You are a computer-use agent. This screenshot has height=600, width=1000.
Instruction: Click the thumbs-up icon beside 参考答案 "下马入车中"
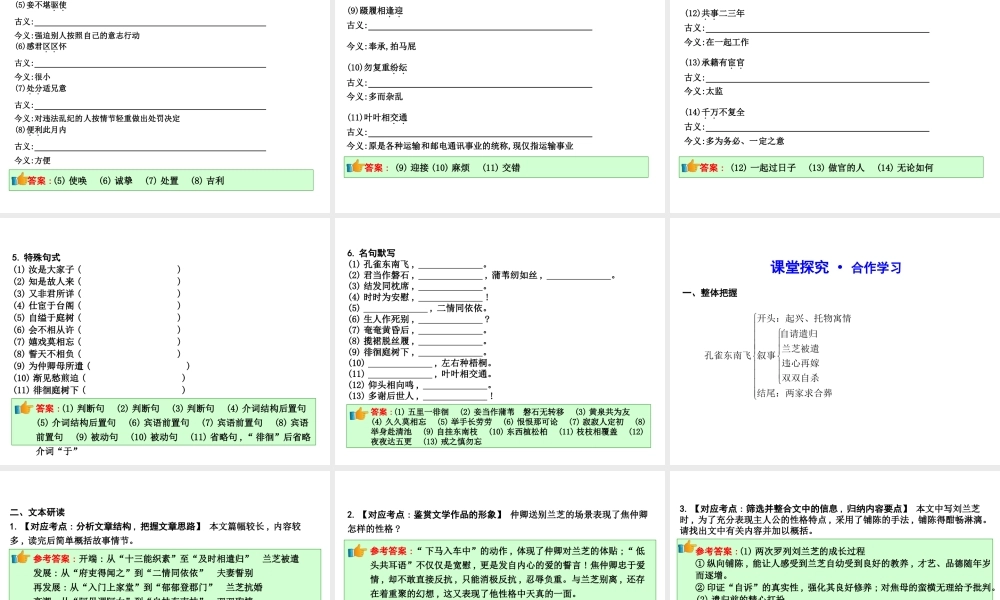[x=358, y=550]
